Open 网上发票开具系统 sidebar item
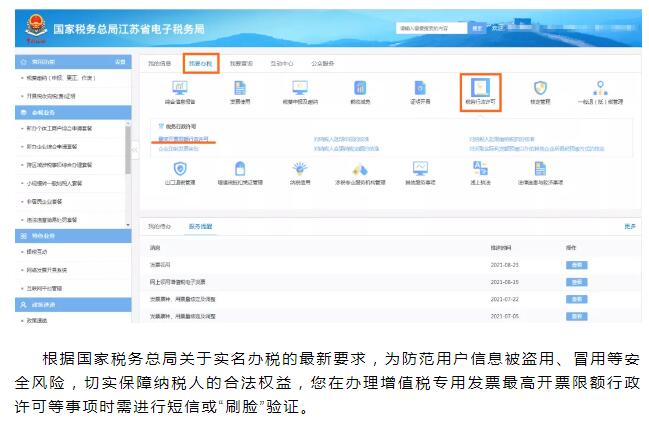The height and width of the screenshot is (429, 649). (x=47, y=270)
